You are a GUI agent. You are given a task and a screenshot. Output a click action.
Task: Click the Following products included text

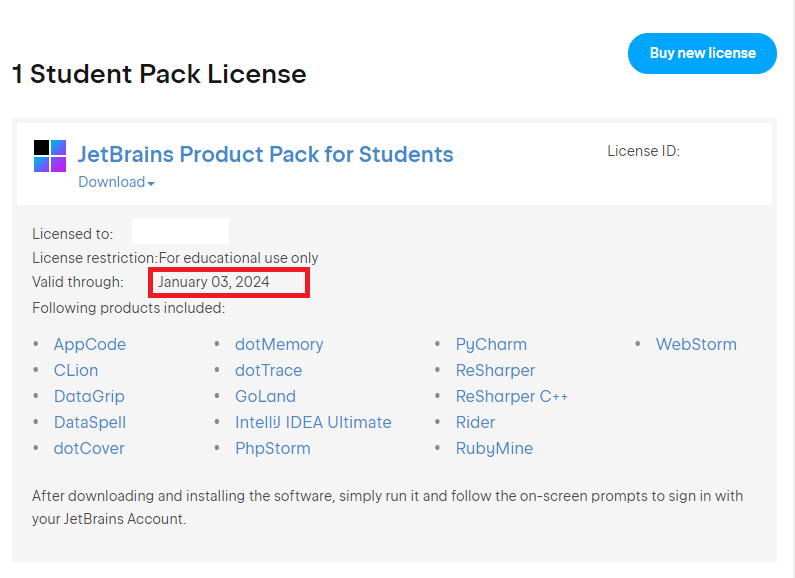pos(129,308)
